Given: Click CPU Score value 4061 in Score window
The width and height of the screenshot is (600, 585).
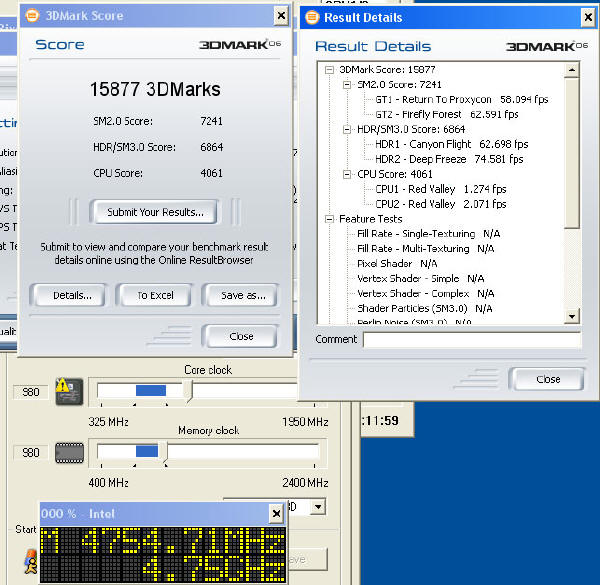Looking at the screenshot, I should [212, 173].
